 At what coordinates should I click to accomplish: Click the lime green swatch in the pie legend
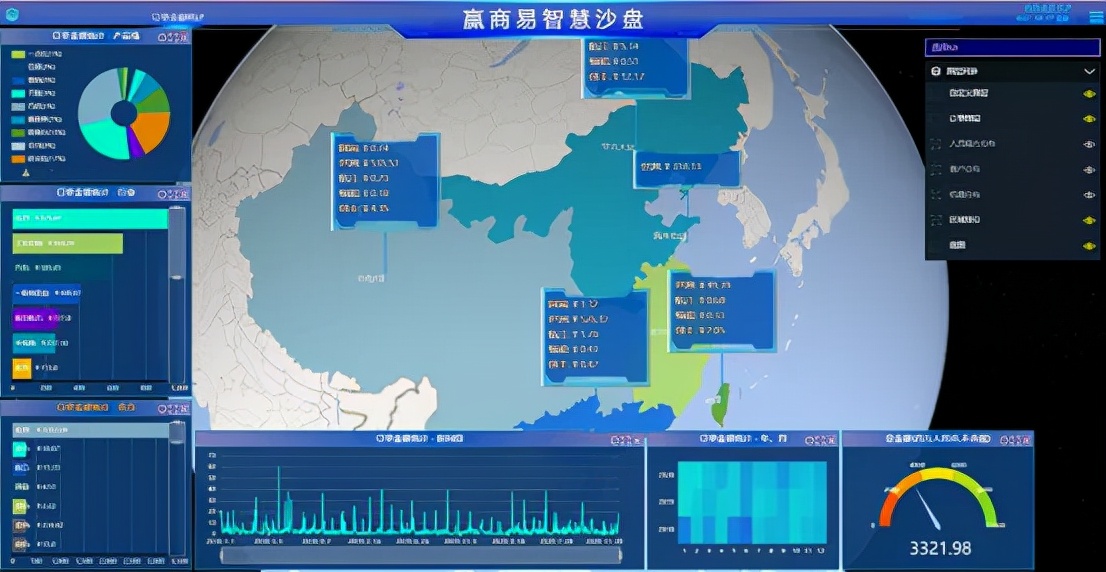pos(18,54)
